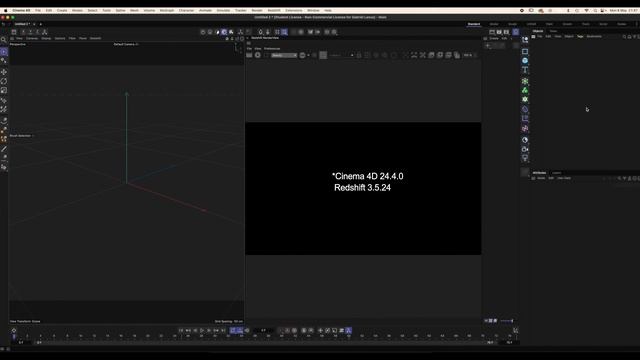640x360 pixels.
Task: Switch to the Sculpt layout tab
Action: point(512,24)
